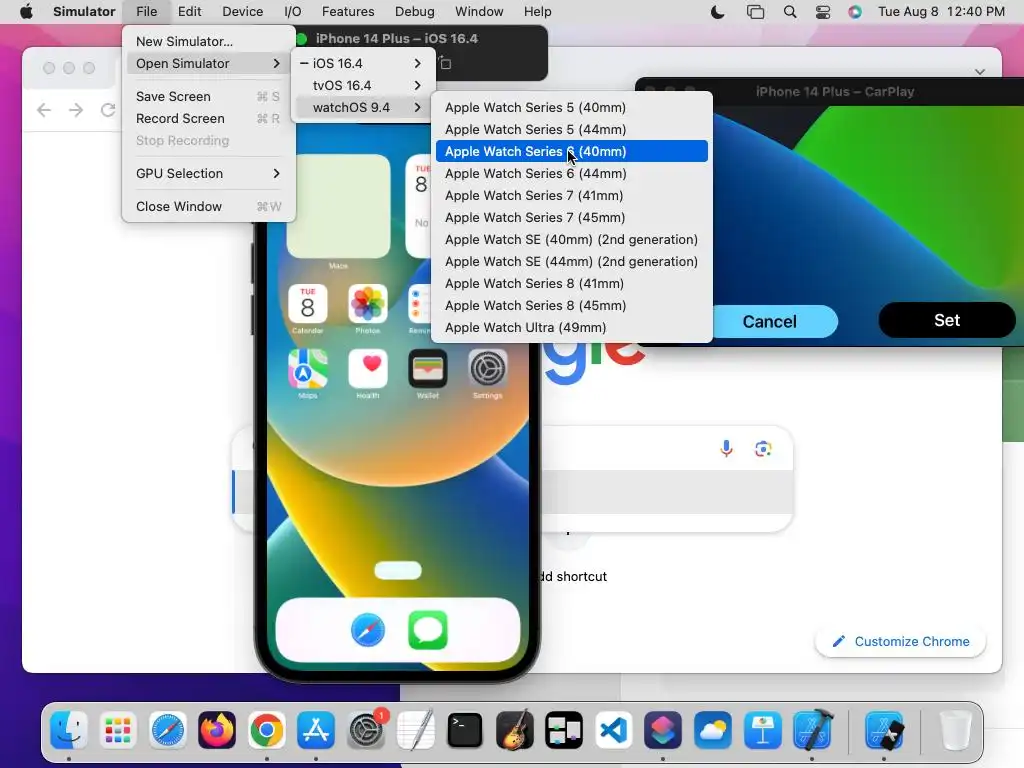Open Control Center in the menu bar
This screenshot has width=1024, height=768.
click(x=823, y=12)
